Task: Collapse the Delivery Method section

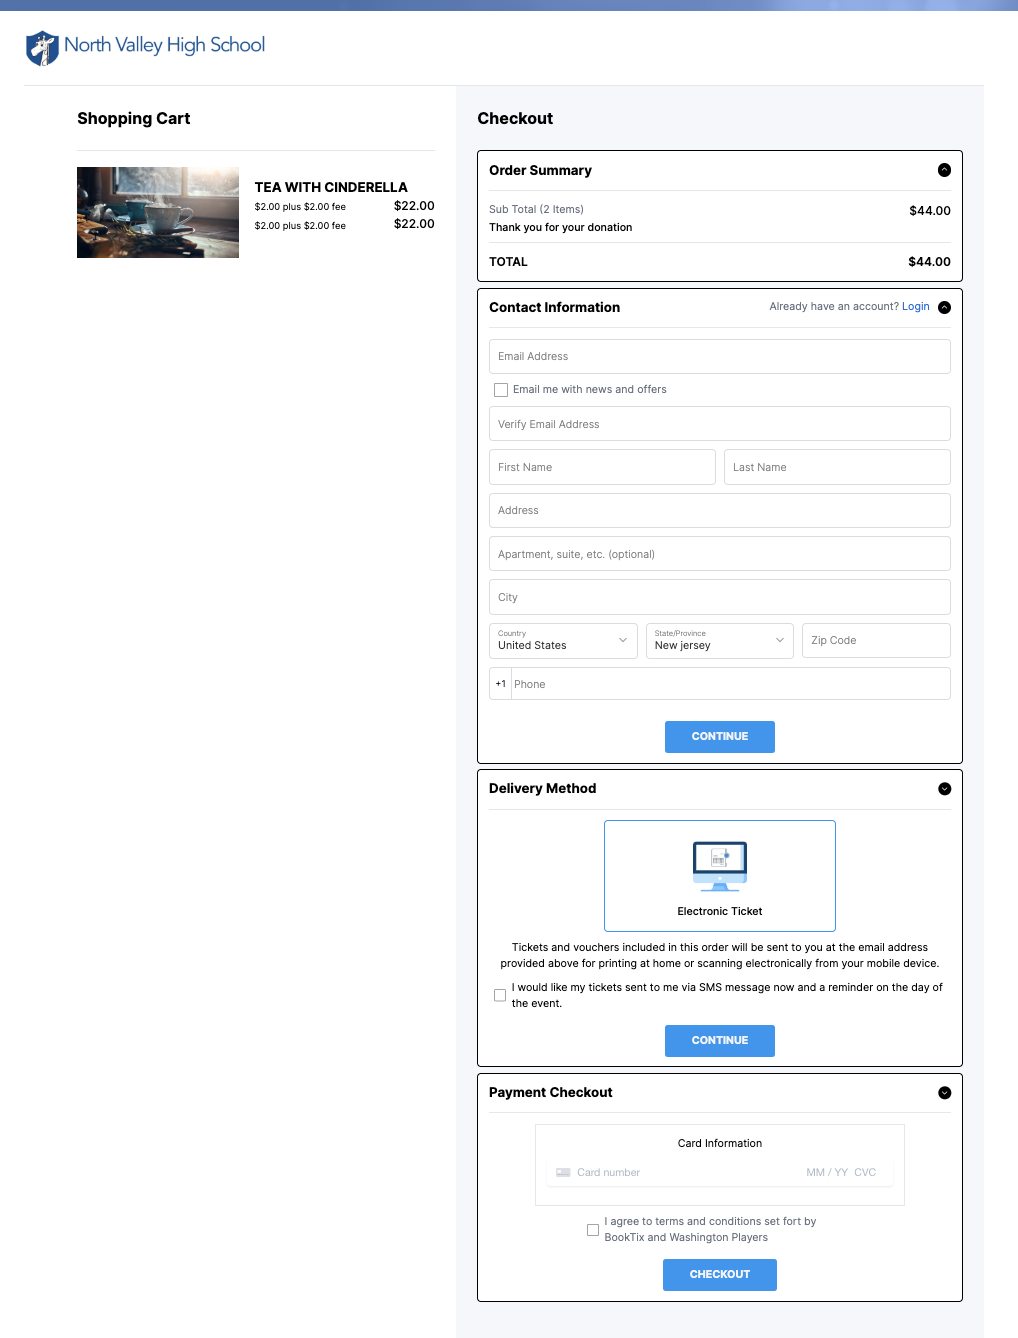Action: tap(944, 789)
